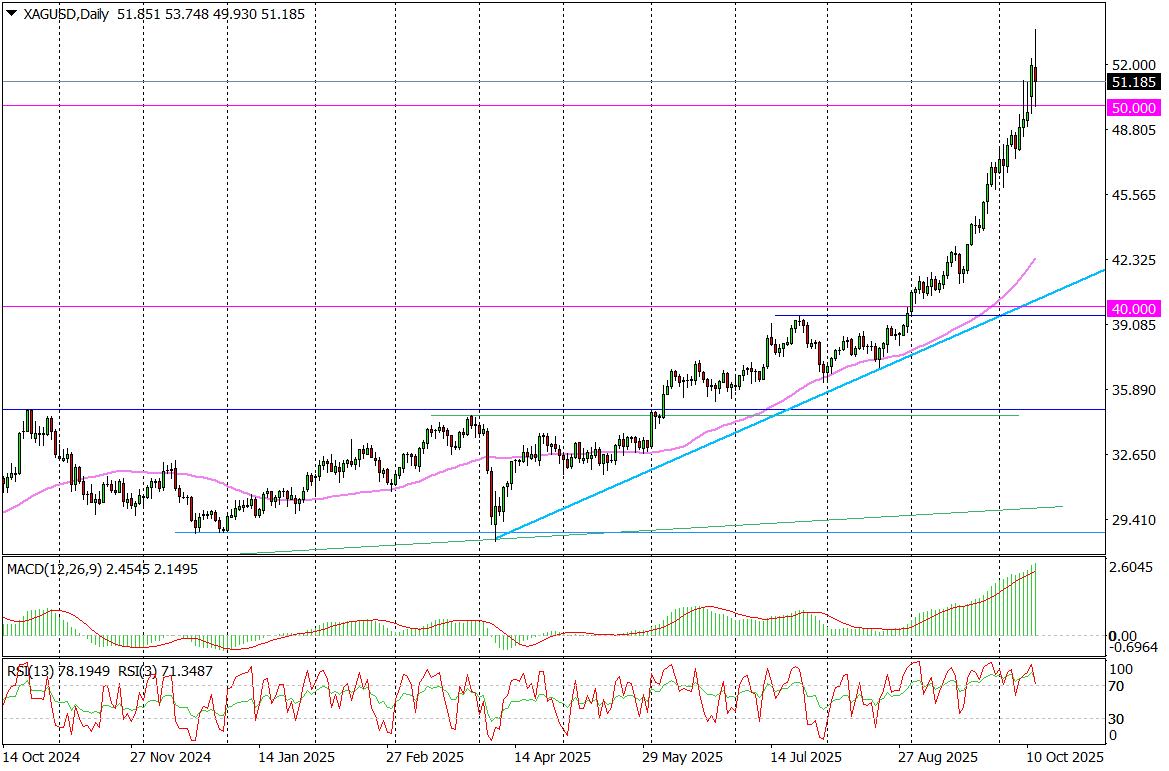Image resolution: width=1169 pixels, height=771 pixels.
Task: Click the triangle arrow beside XAGUSD,Daily
Action: (x=11, y=14)
